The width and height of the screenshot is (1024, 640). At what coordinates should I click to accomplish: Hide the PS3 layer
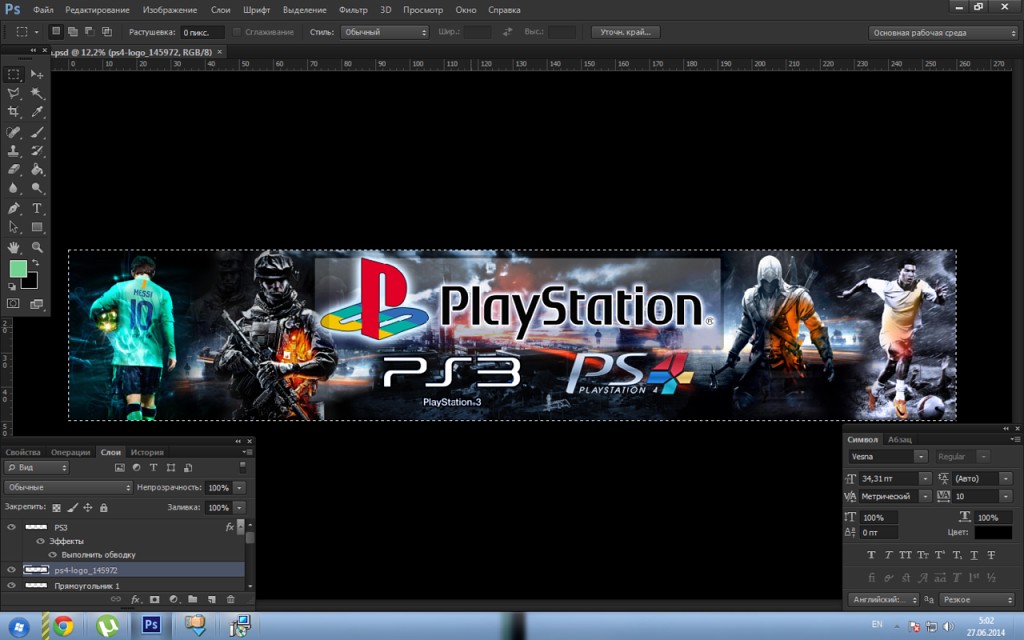[11, 527]
